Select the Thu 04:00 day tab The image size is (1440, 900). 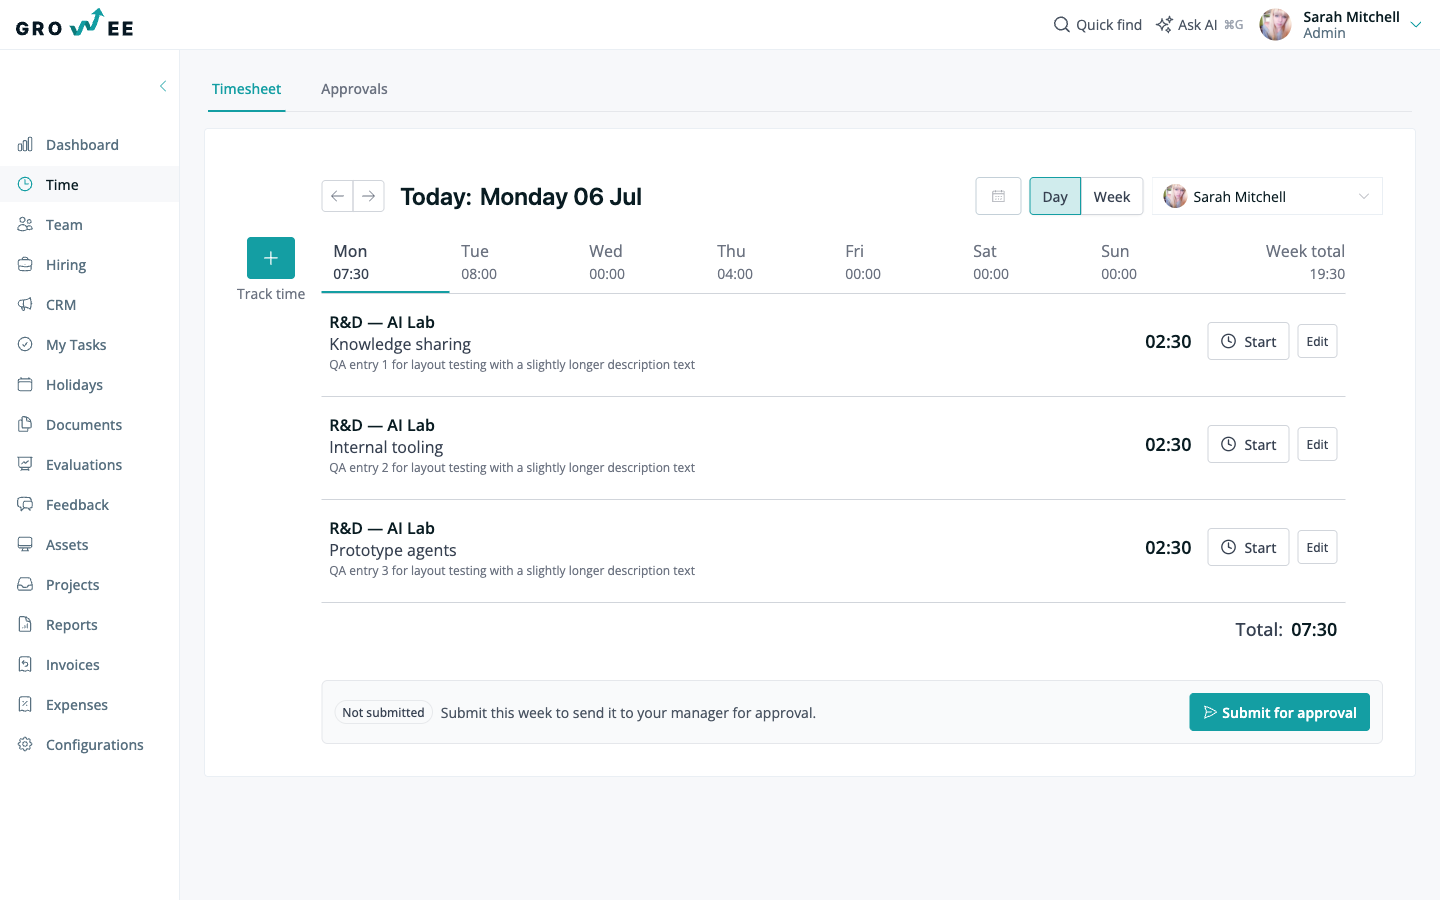769,262
